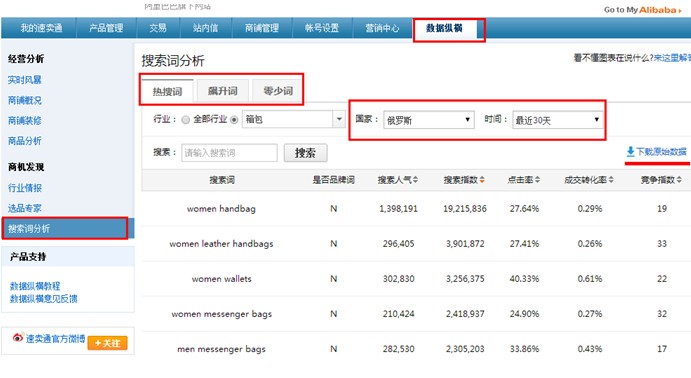Switch to the 零少词 tab

click(x=278, y=91)
